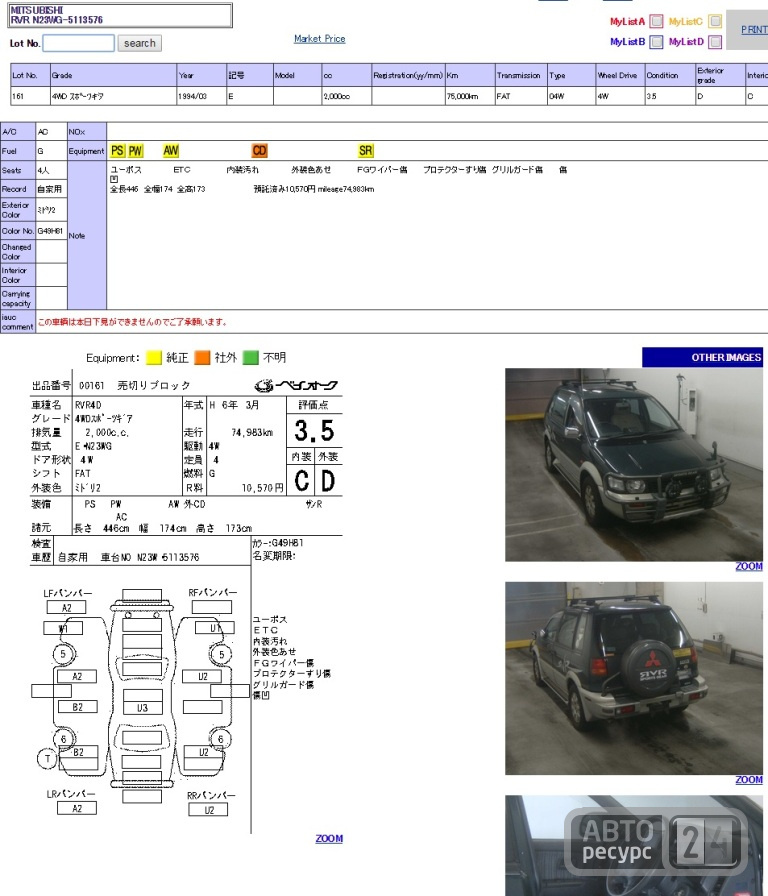Click the lot number 161 cell

(x=30, y=96)
